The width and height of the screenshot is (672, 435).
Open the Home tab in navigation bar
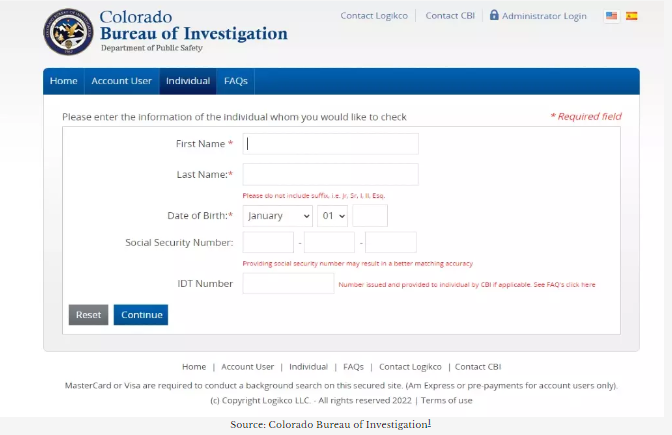pos(63,81)
